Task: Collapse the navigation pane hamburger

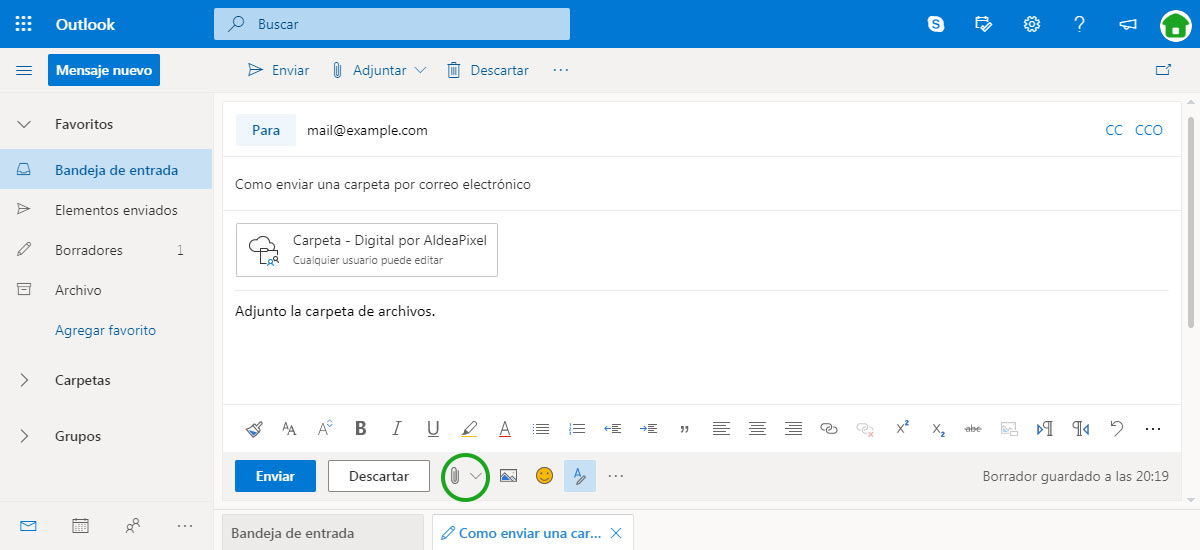Action: pyautogui.click(x=24, y=70)
